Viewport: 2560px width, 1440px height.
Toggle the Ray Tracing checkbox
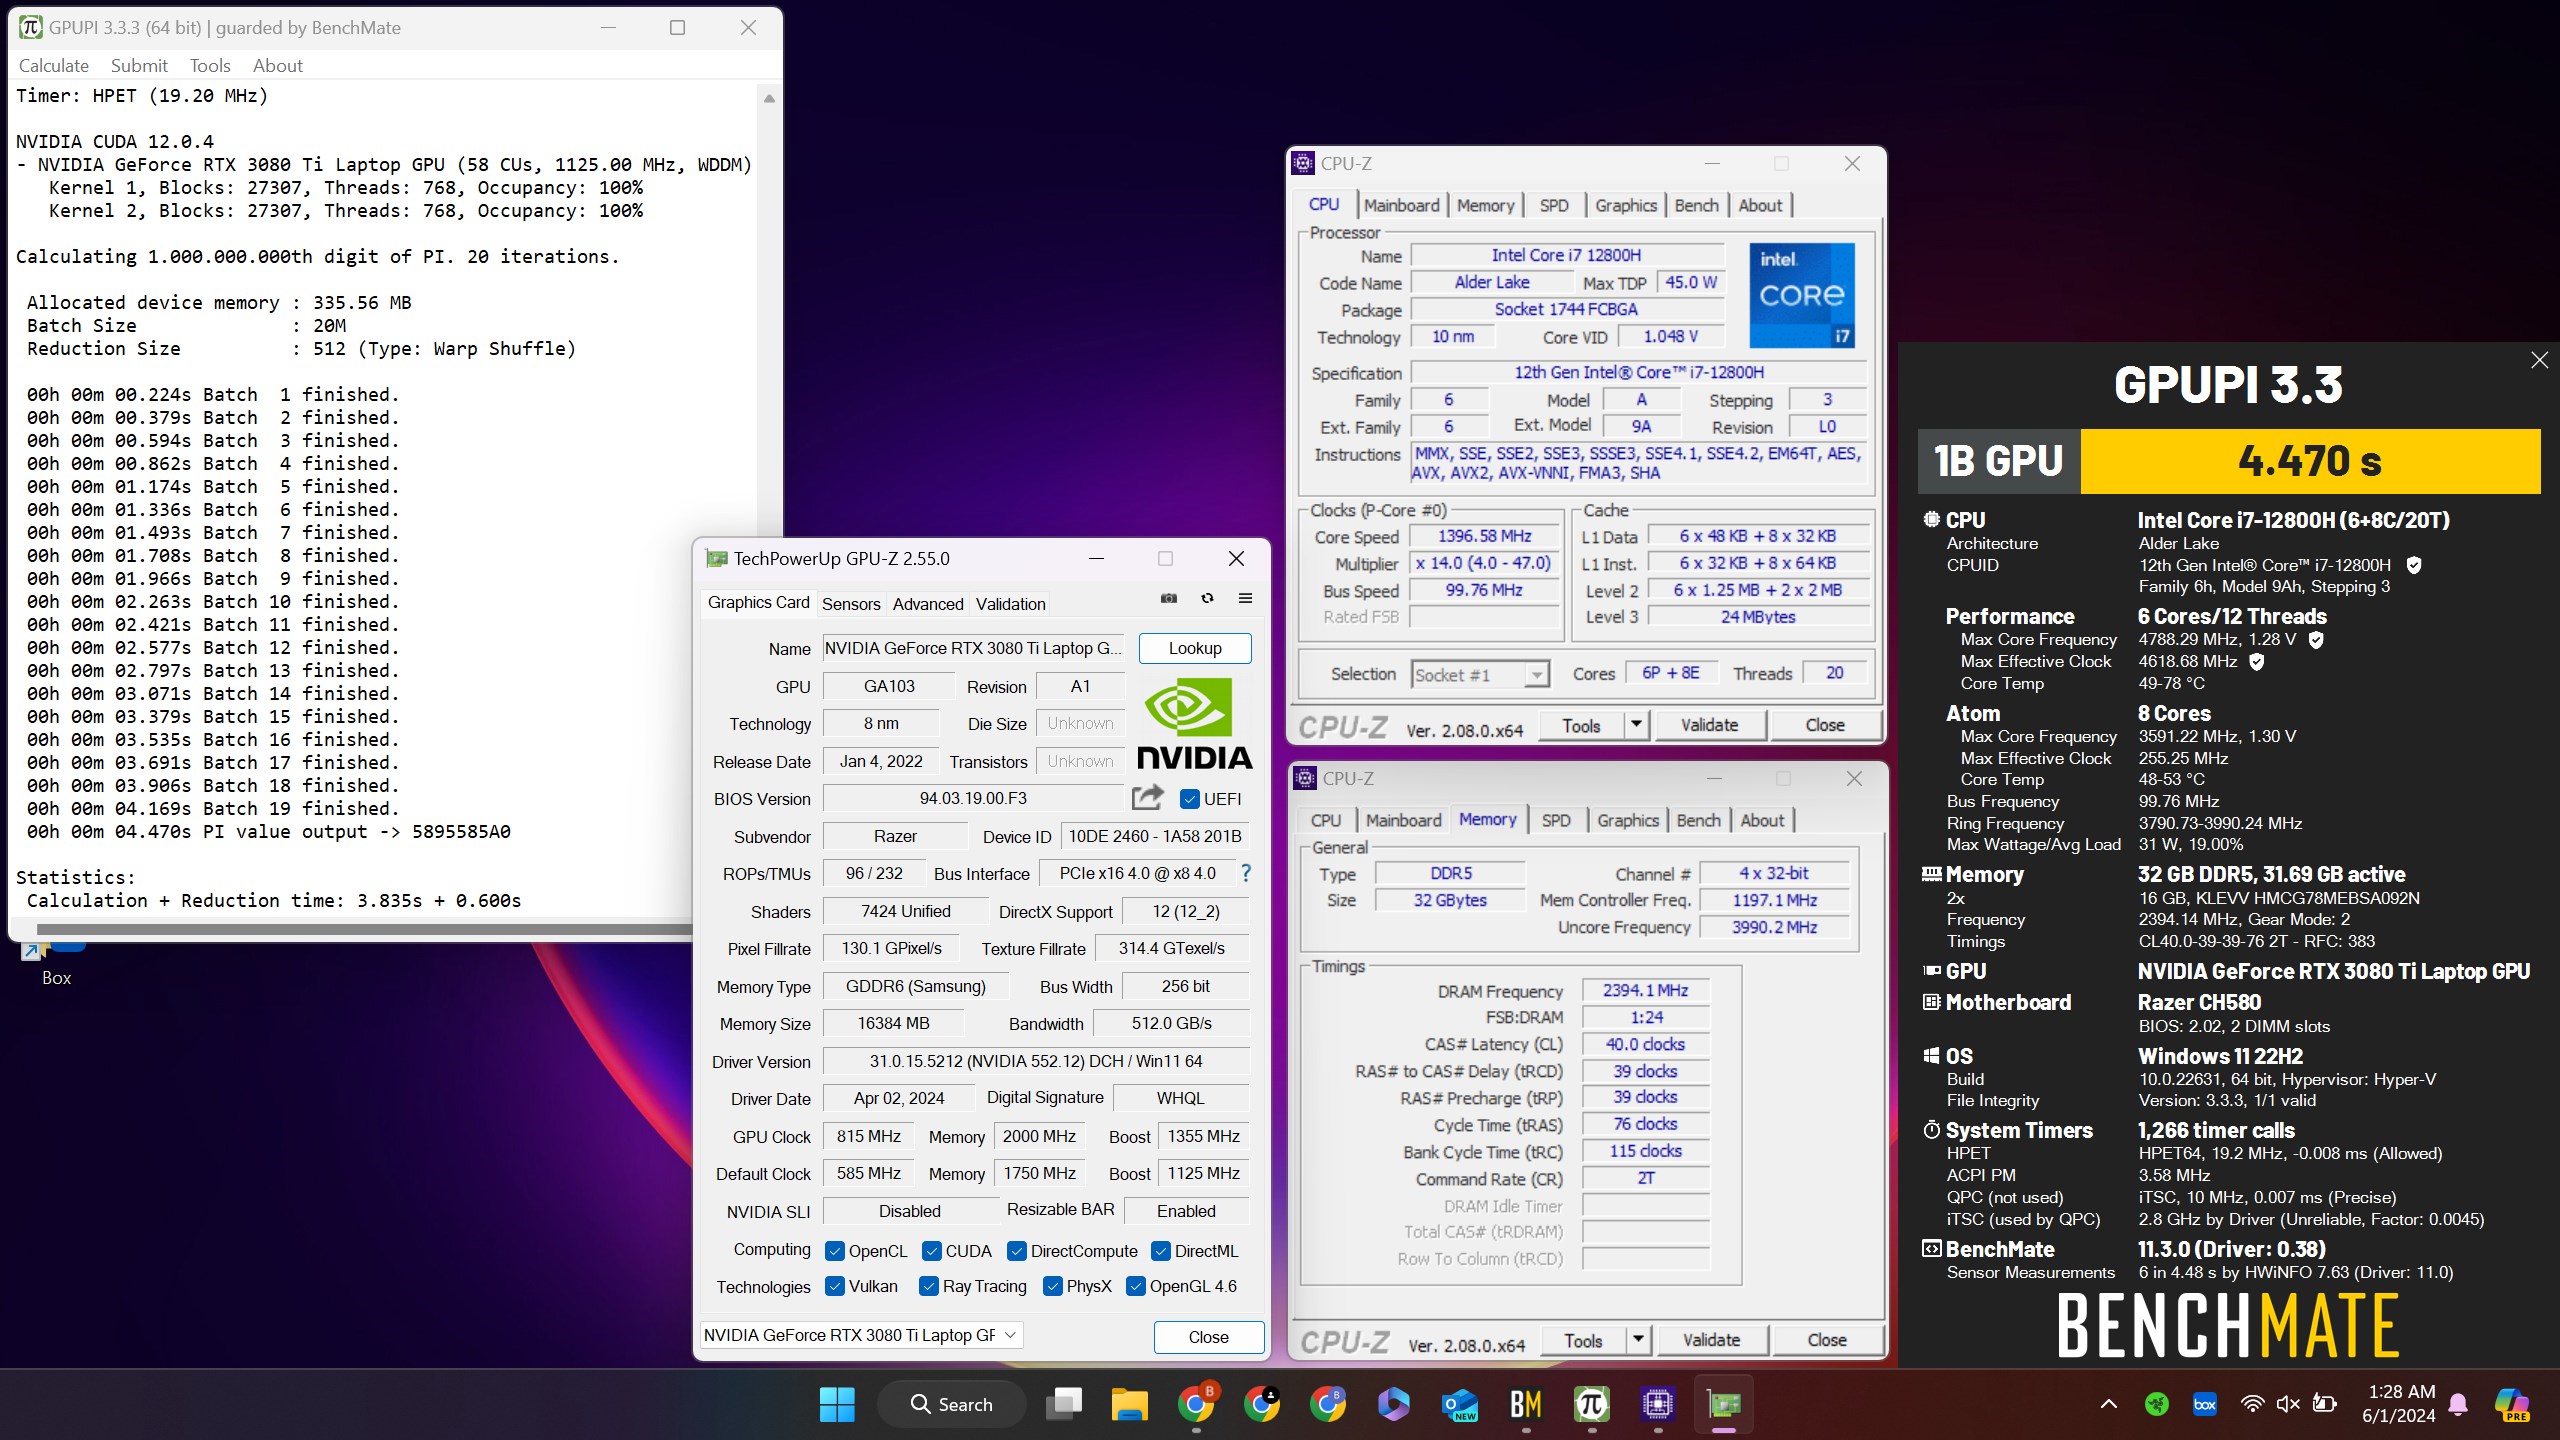[929, 1286]
